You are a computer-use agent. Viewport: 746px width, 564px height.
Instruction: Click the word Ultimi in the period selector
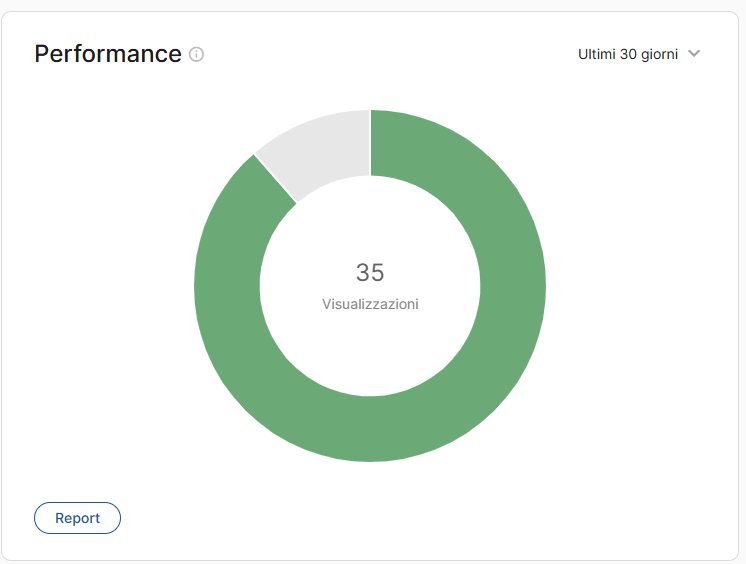(596, 54)
